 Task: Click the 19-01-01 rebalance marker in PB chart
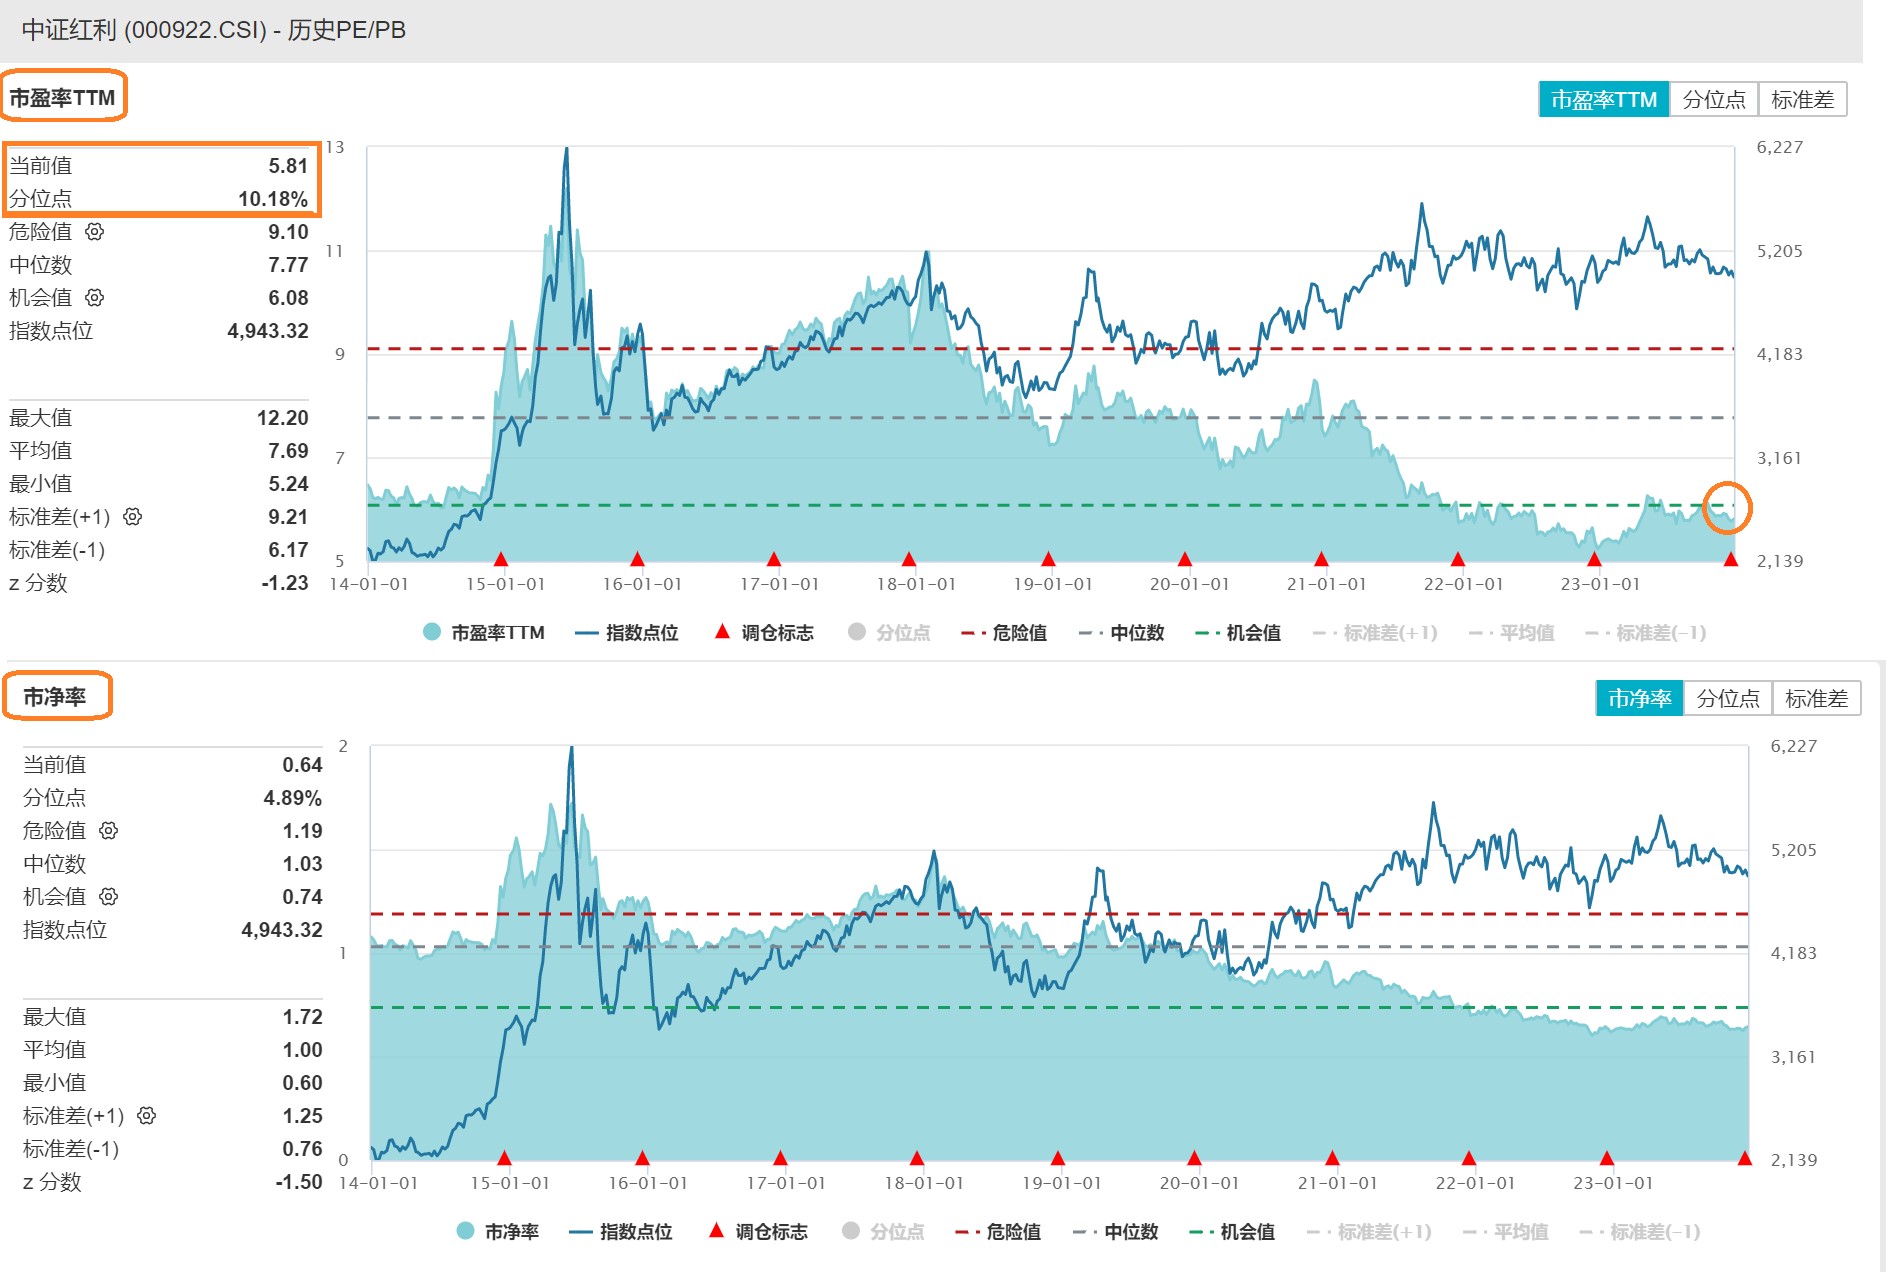coord(1058,1158)
